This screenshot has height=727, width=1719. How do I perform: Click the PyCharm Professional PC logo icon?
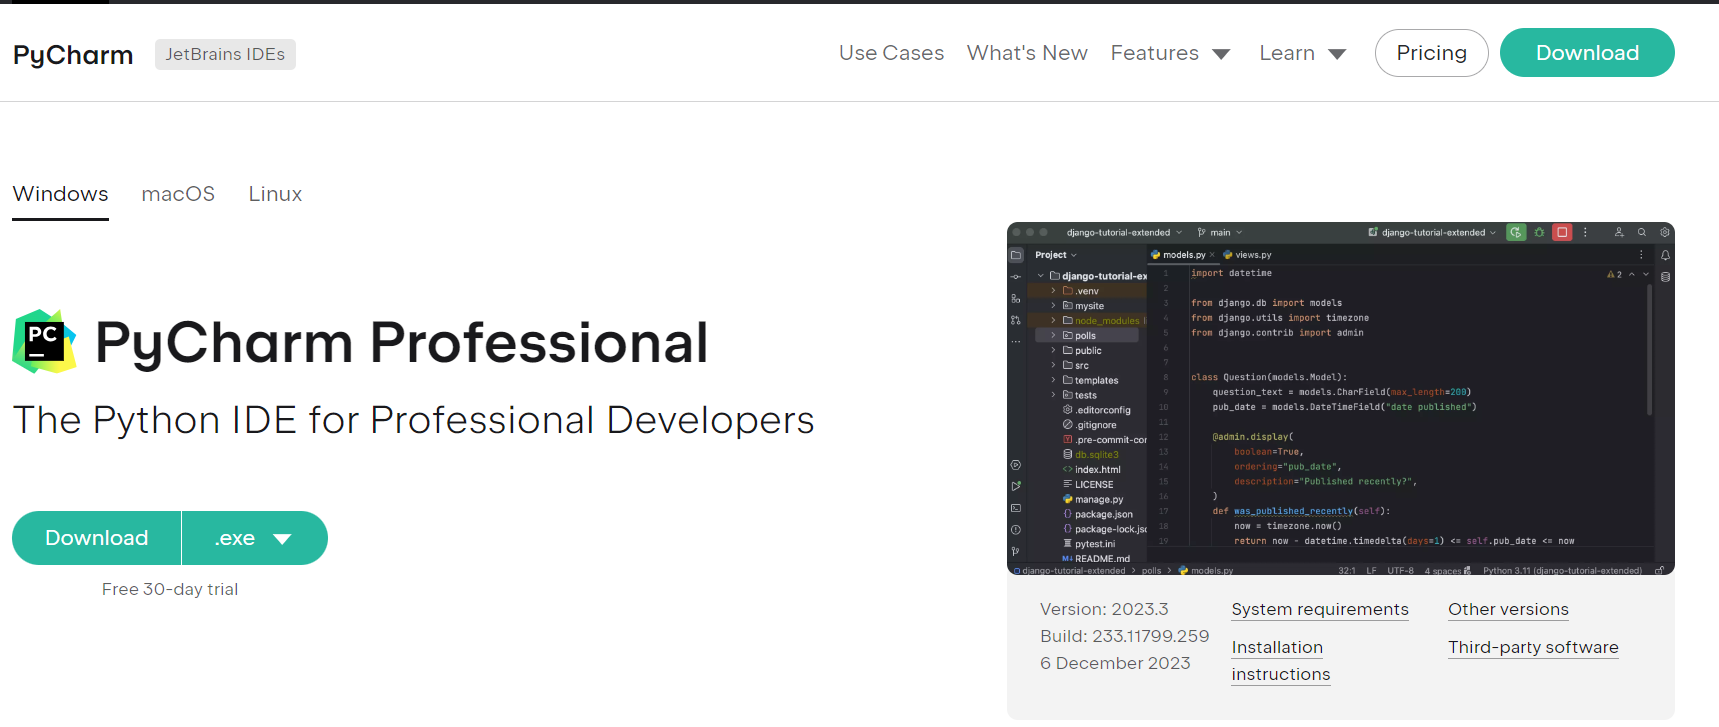(x=44, y=341)
